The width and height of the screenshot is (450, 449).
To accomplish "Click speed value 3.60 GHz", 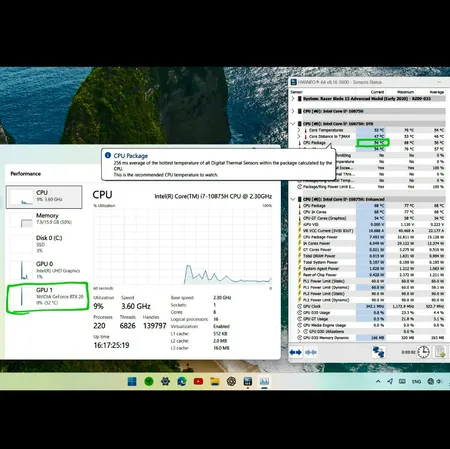I will pos(136,306).
